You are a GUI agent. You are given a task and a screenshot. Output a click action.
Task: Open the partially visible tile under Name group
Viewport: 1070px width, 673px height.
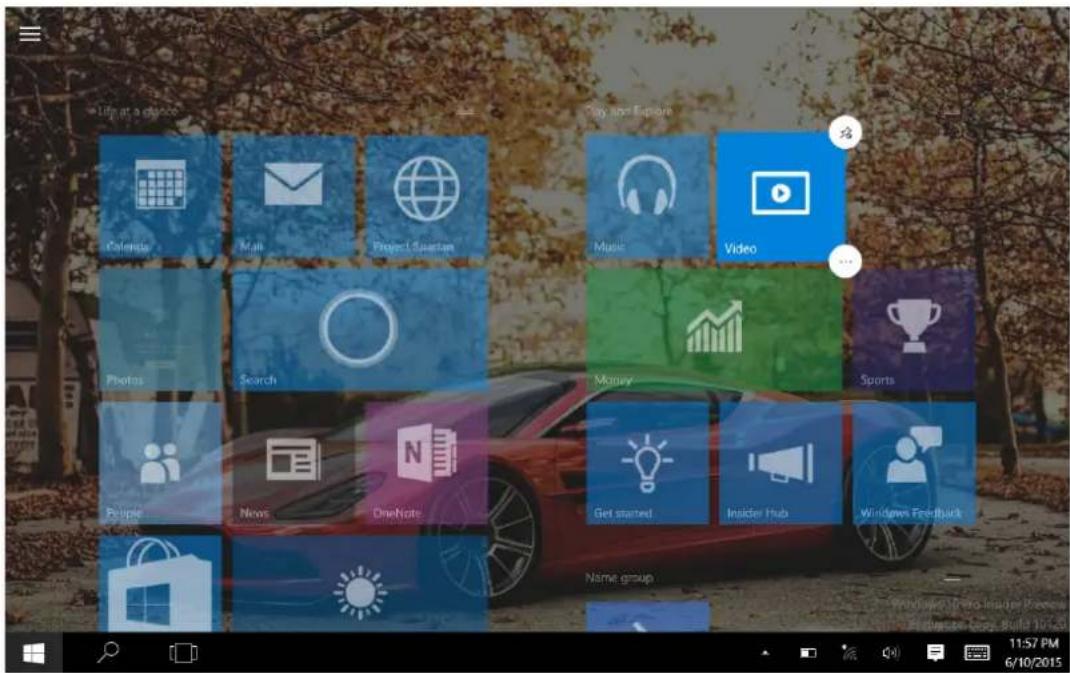click(x=648, y=617)
